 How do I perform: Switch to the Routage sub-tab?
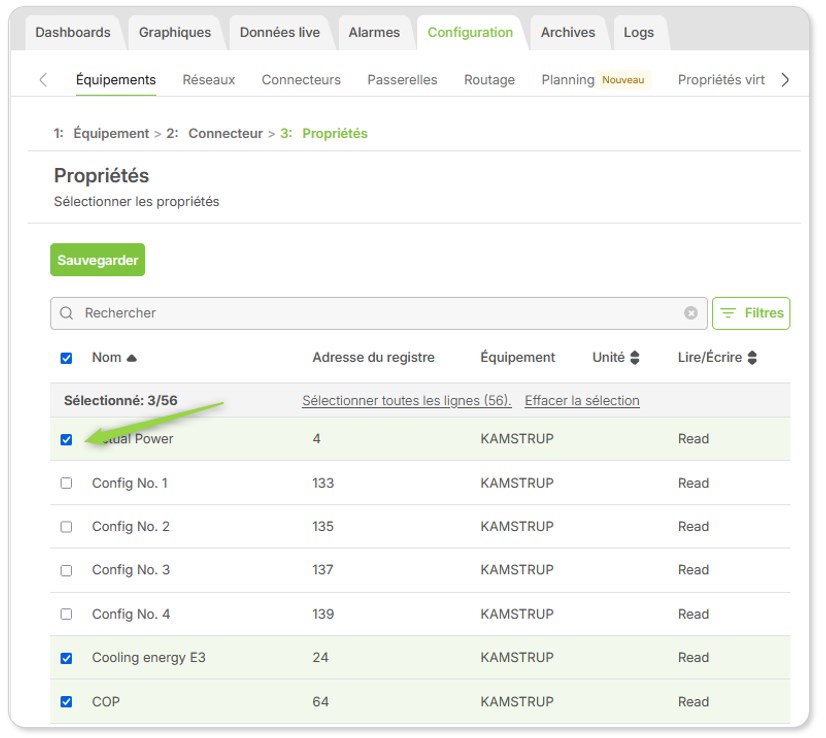(x=489, y=80)
